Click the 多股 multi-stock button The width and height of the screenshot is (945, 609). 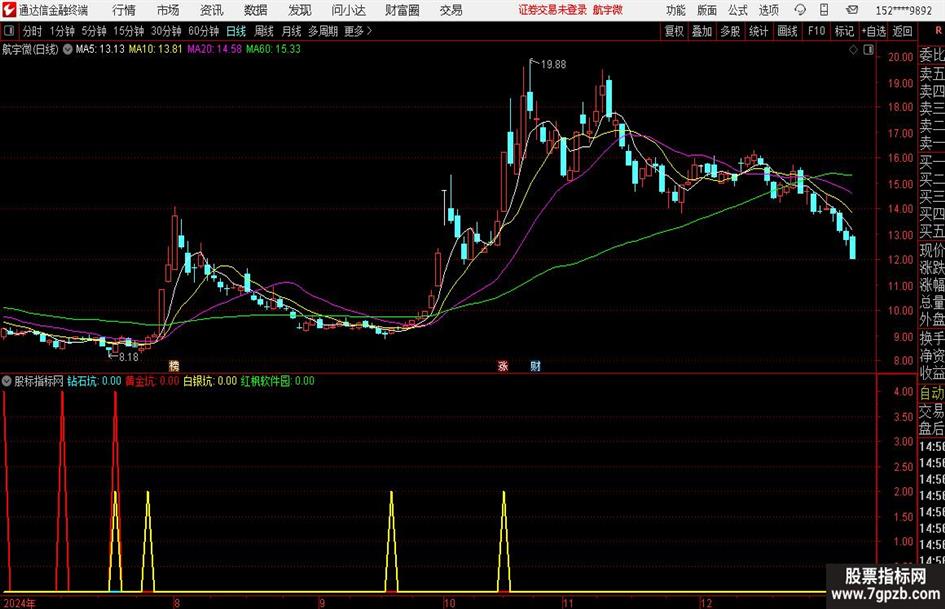tap(730, 31)
